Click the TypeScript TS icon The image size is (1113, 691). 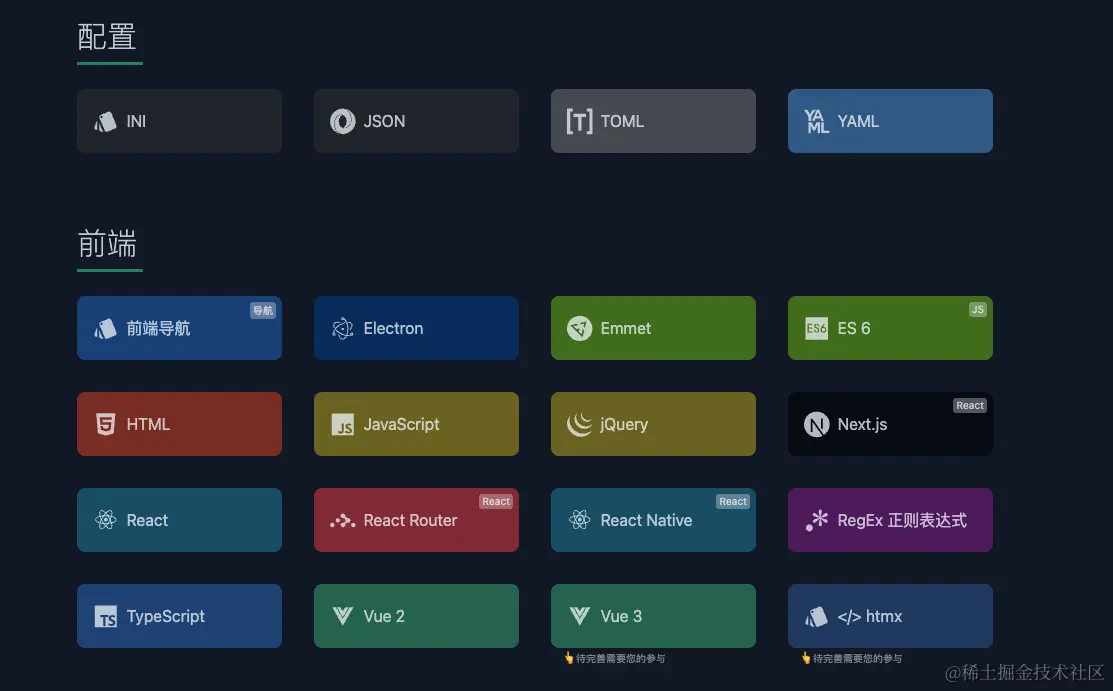click(x=106, y=616)
